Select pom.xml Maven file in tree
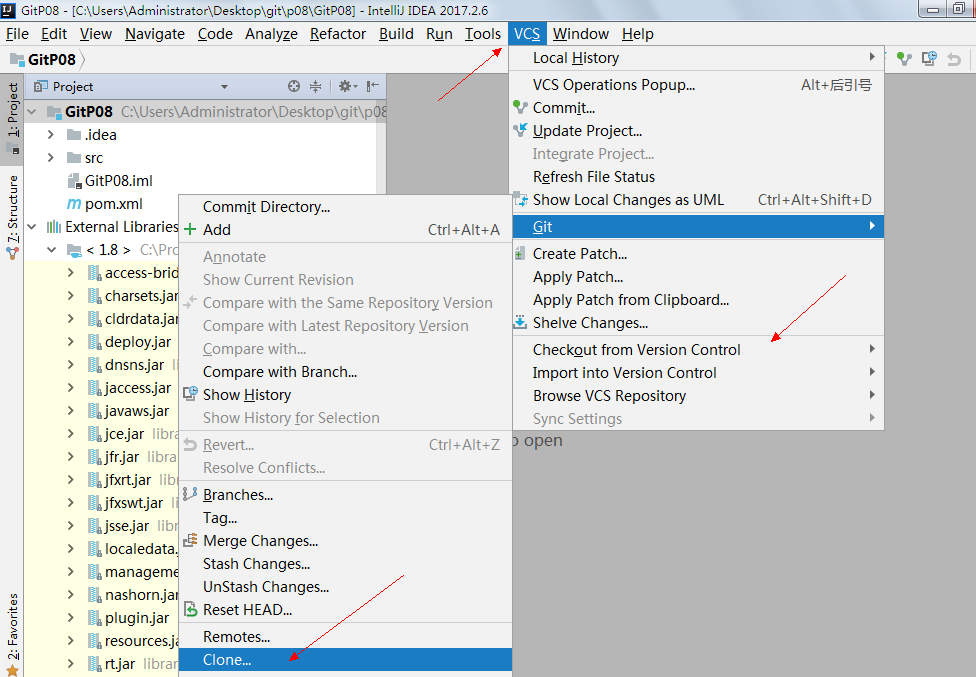 113,204
